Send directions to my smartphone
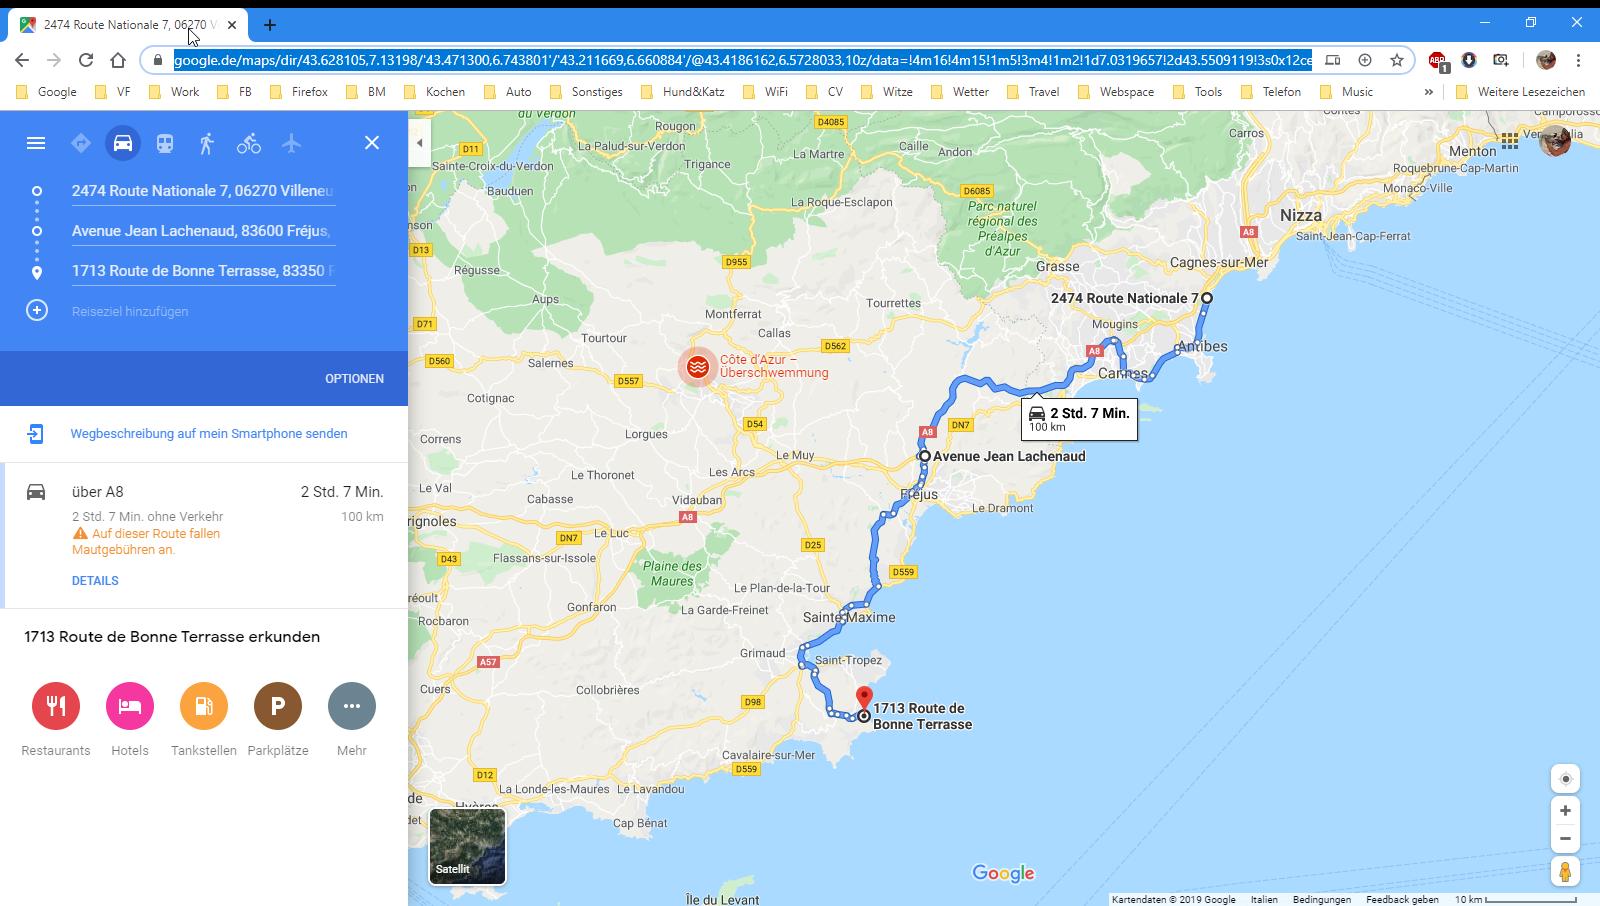The image size is (1600, 906). pyautogui.click(x=209, y=434)
